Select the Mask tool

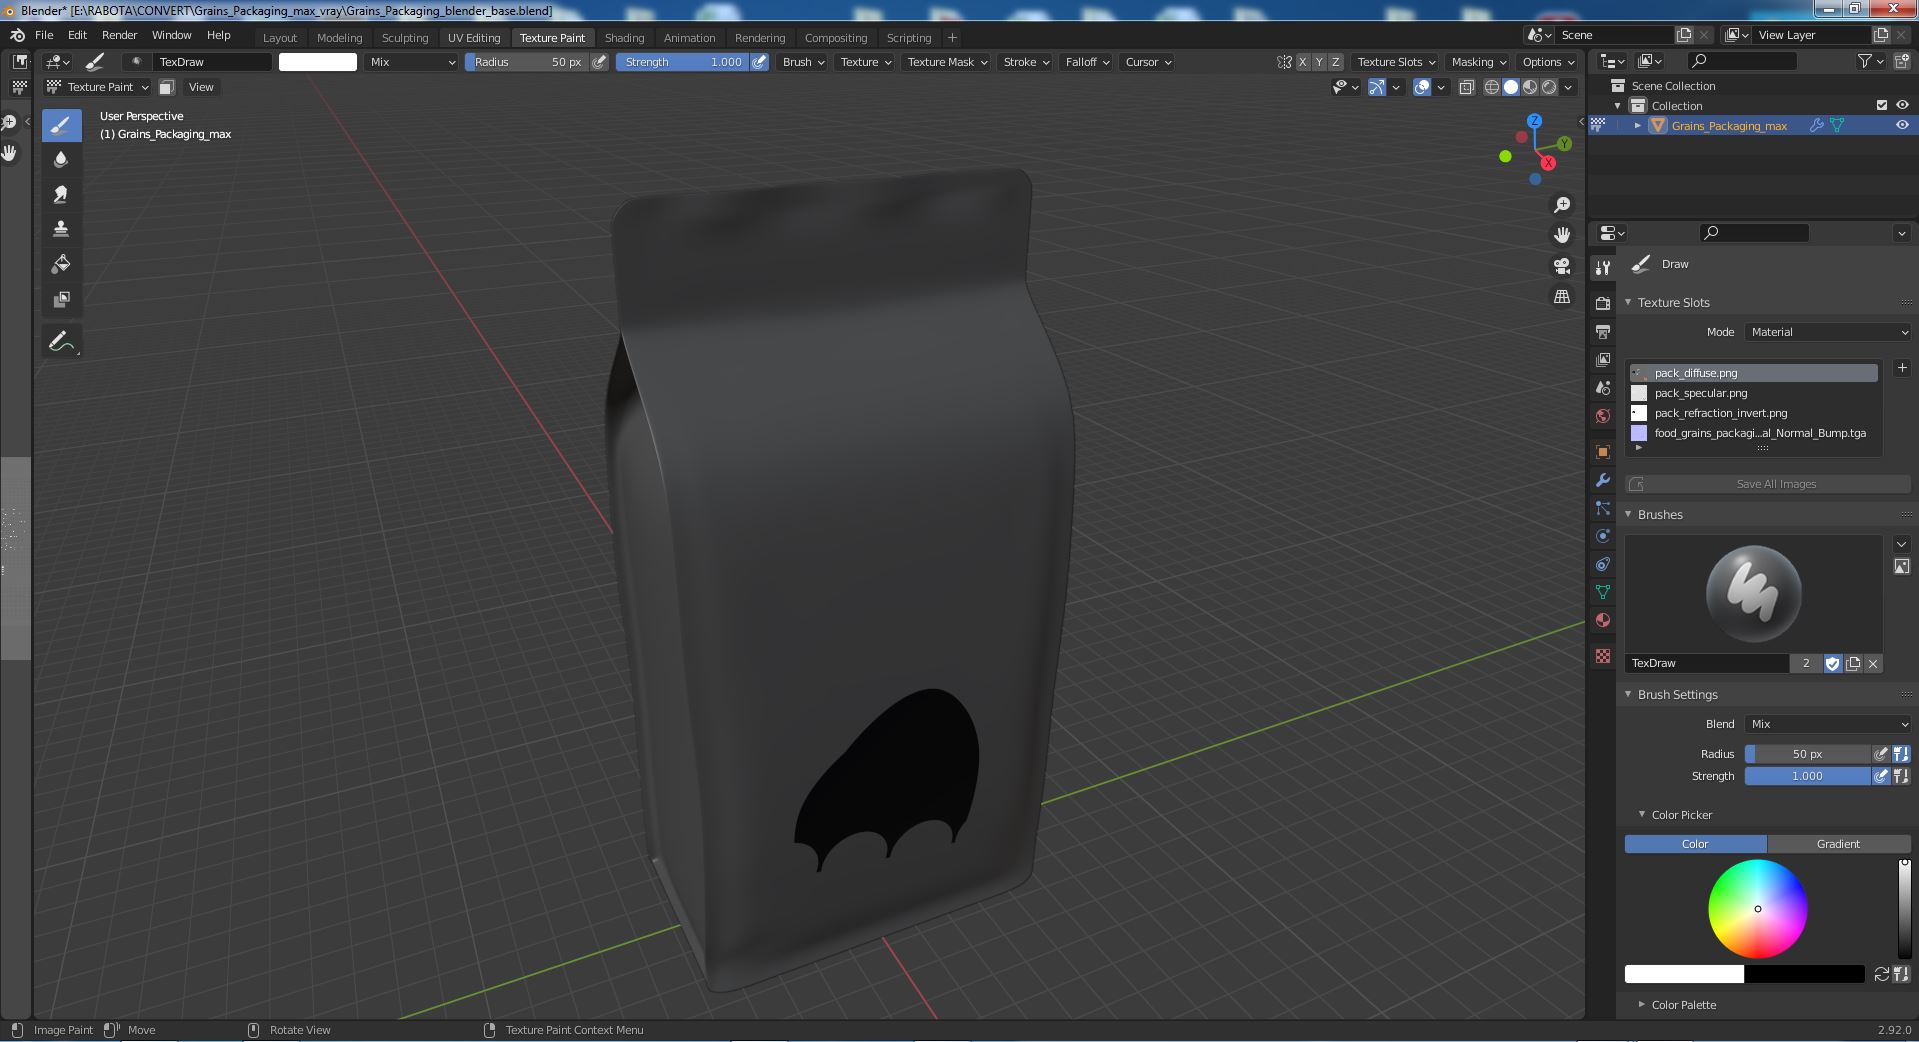click(x=61, y=299)
